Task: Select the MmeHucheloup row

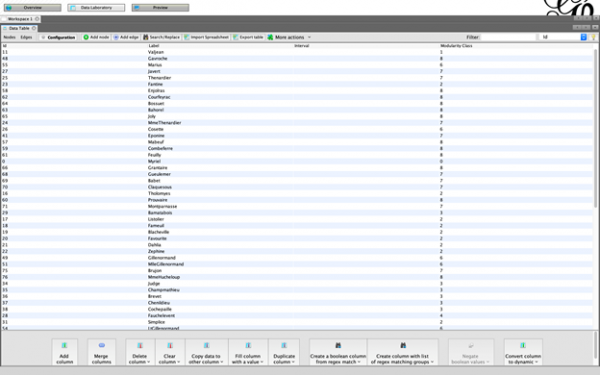Action: (297, 277)
